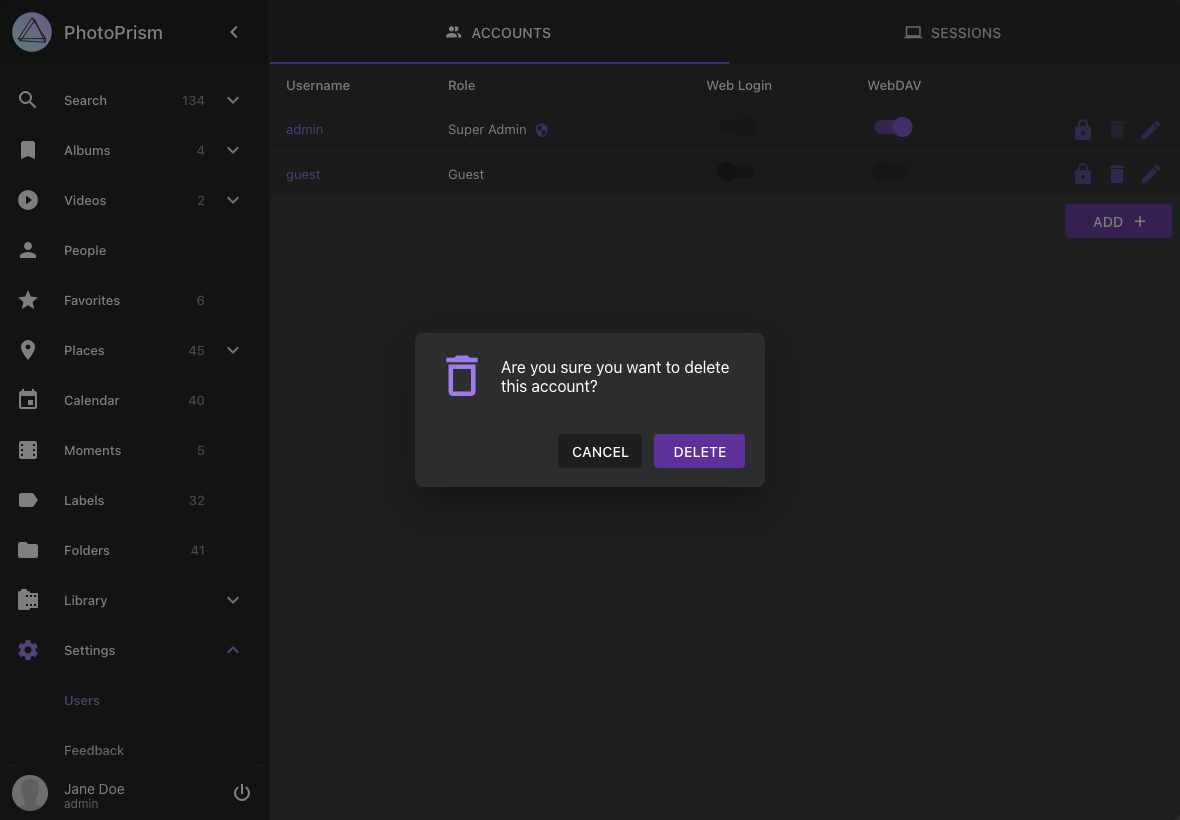1180x820 pixels.
Task: Click the trash icon in the confirmation dialog
Action: coord(461,376)
